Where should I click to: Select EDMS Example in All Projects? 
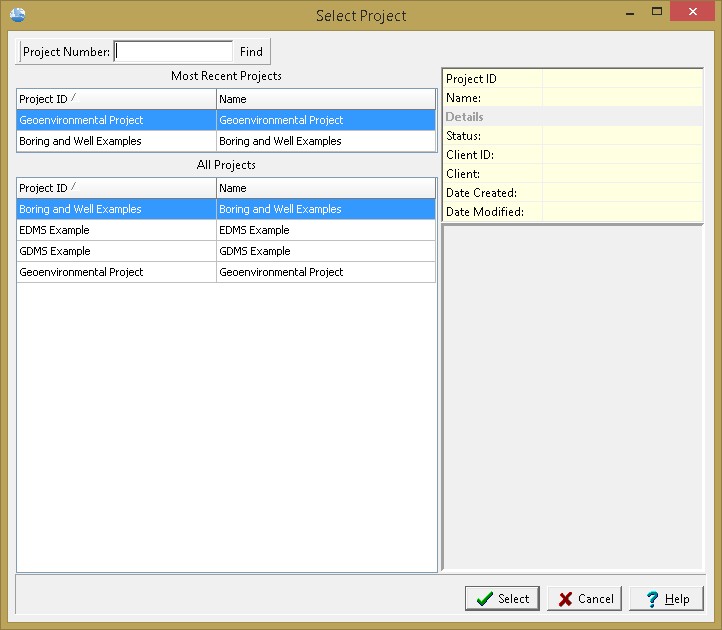[116, 230]
